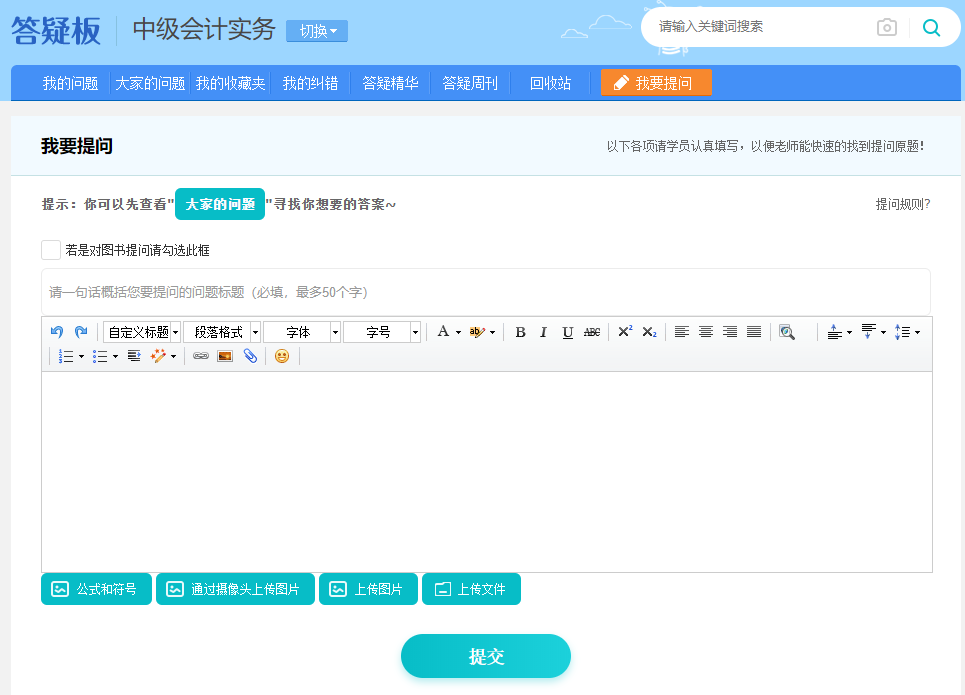Click the preview magnifier icon in the toolbar

[787, 331]
